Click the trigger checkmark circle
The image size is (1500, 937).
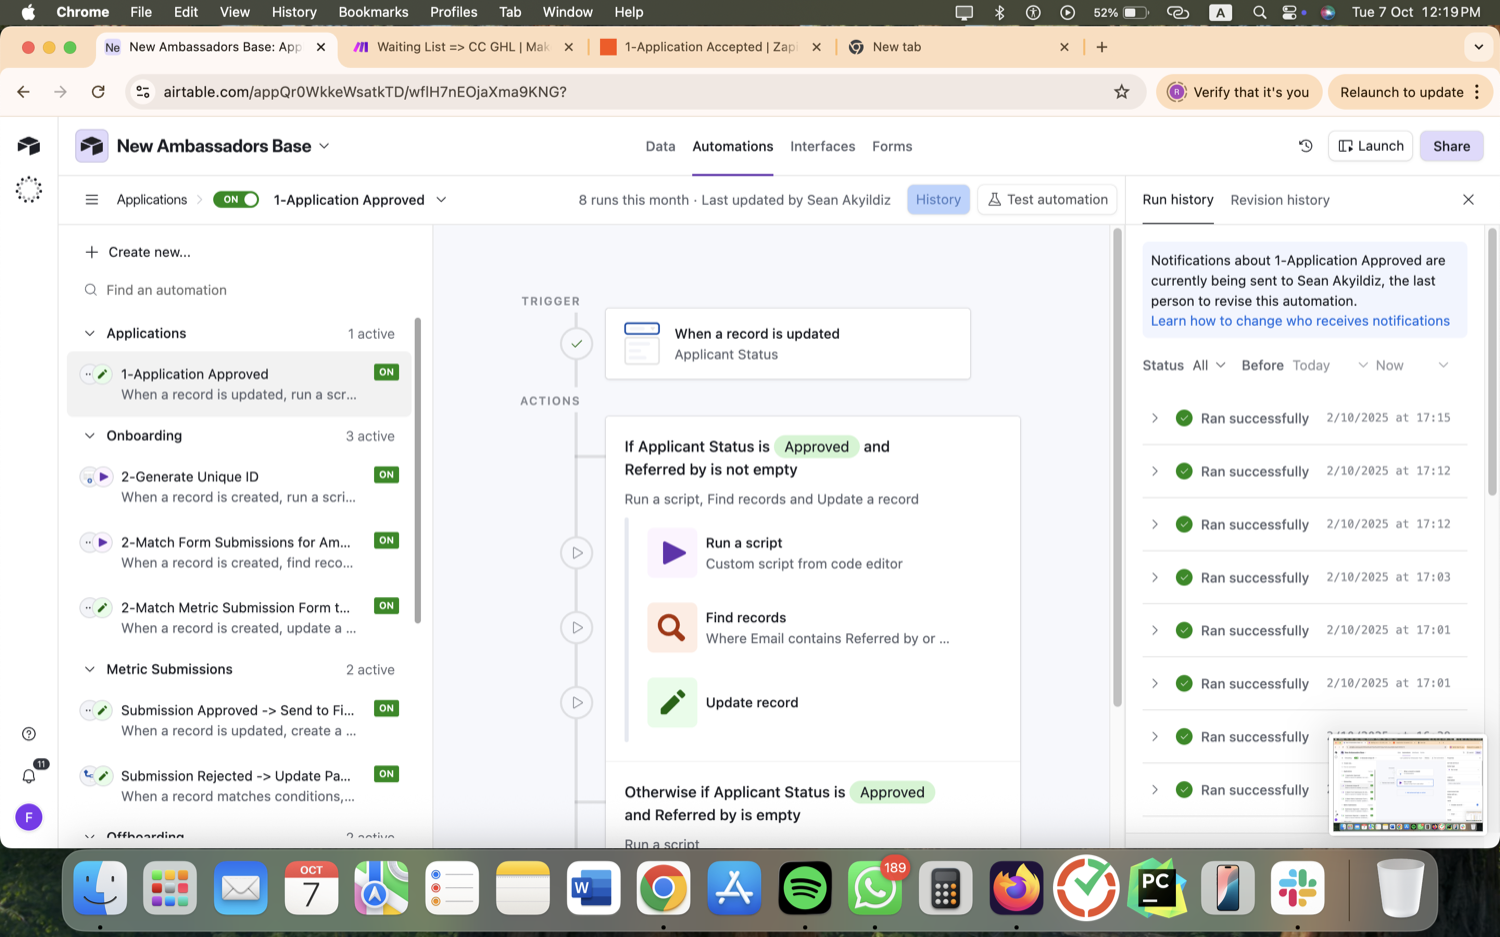pos(577,344)
